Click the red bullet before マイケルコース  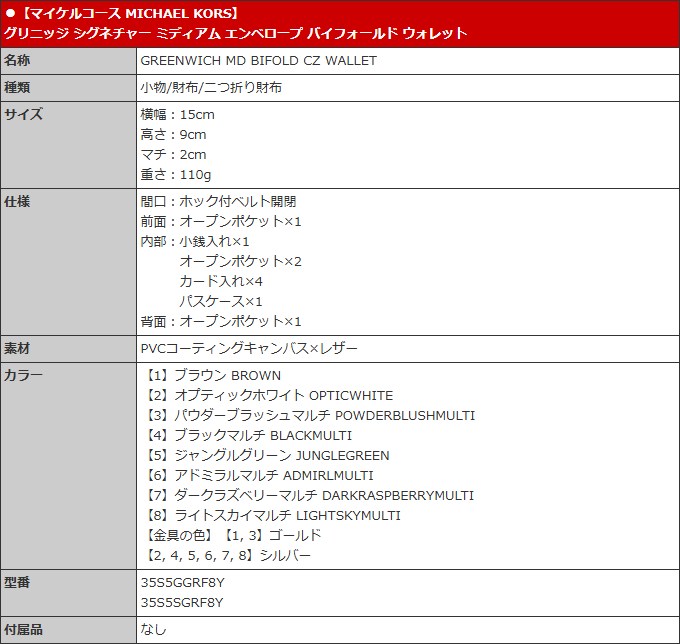coord(10,13)
